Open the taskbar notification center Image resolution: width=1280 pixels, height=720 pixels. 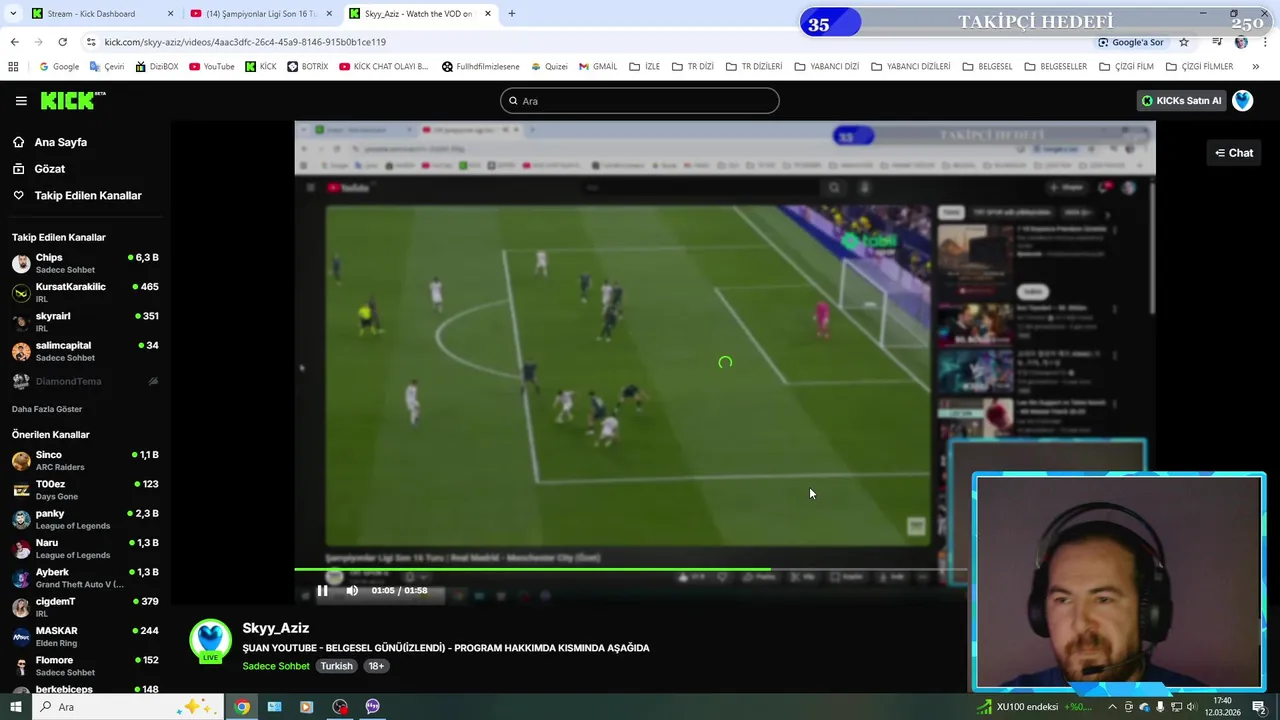click(x=1259, y=707)
